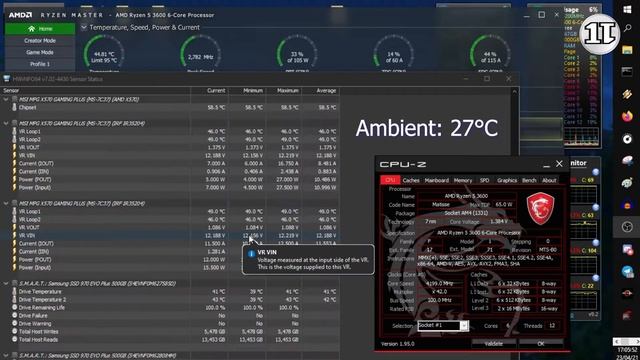Click the HWiNFO scrollbar up arrow

(x=514, y=91)
